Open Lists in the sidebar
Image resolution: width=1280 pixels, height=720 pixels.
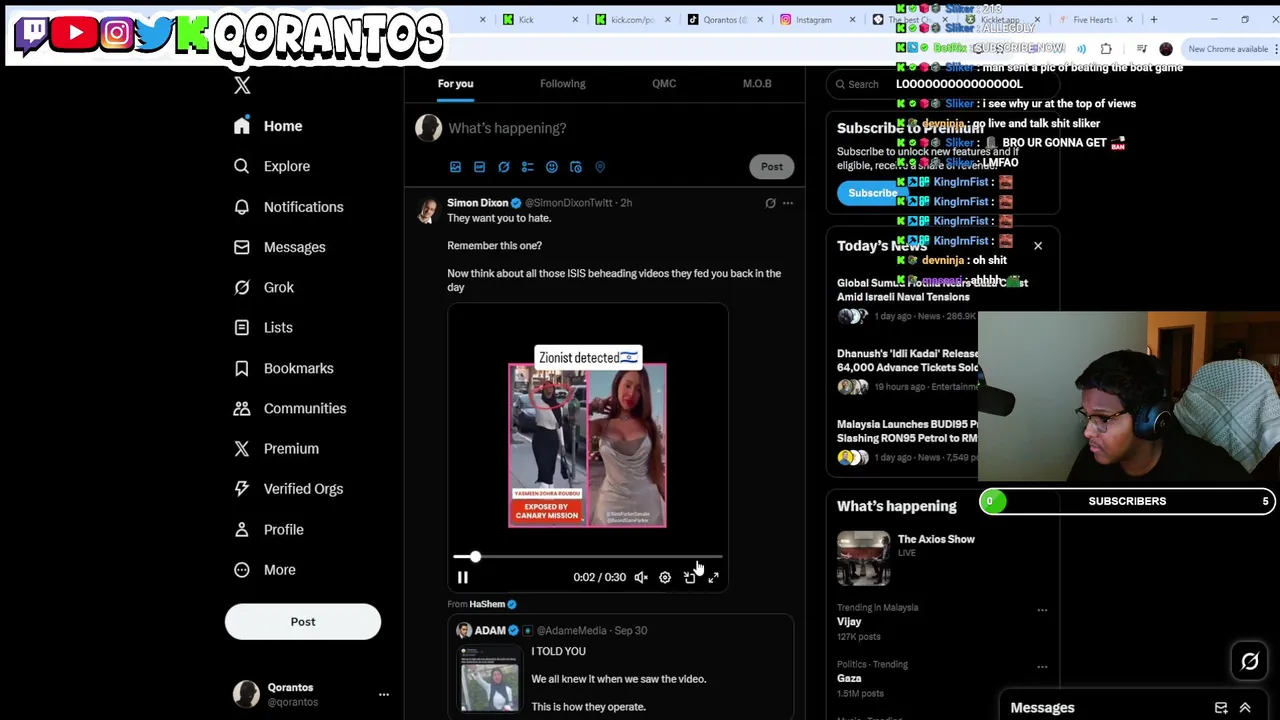pyautogui.click(x=262, y=327)
